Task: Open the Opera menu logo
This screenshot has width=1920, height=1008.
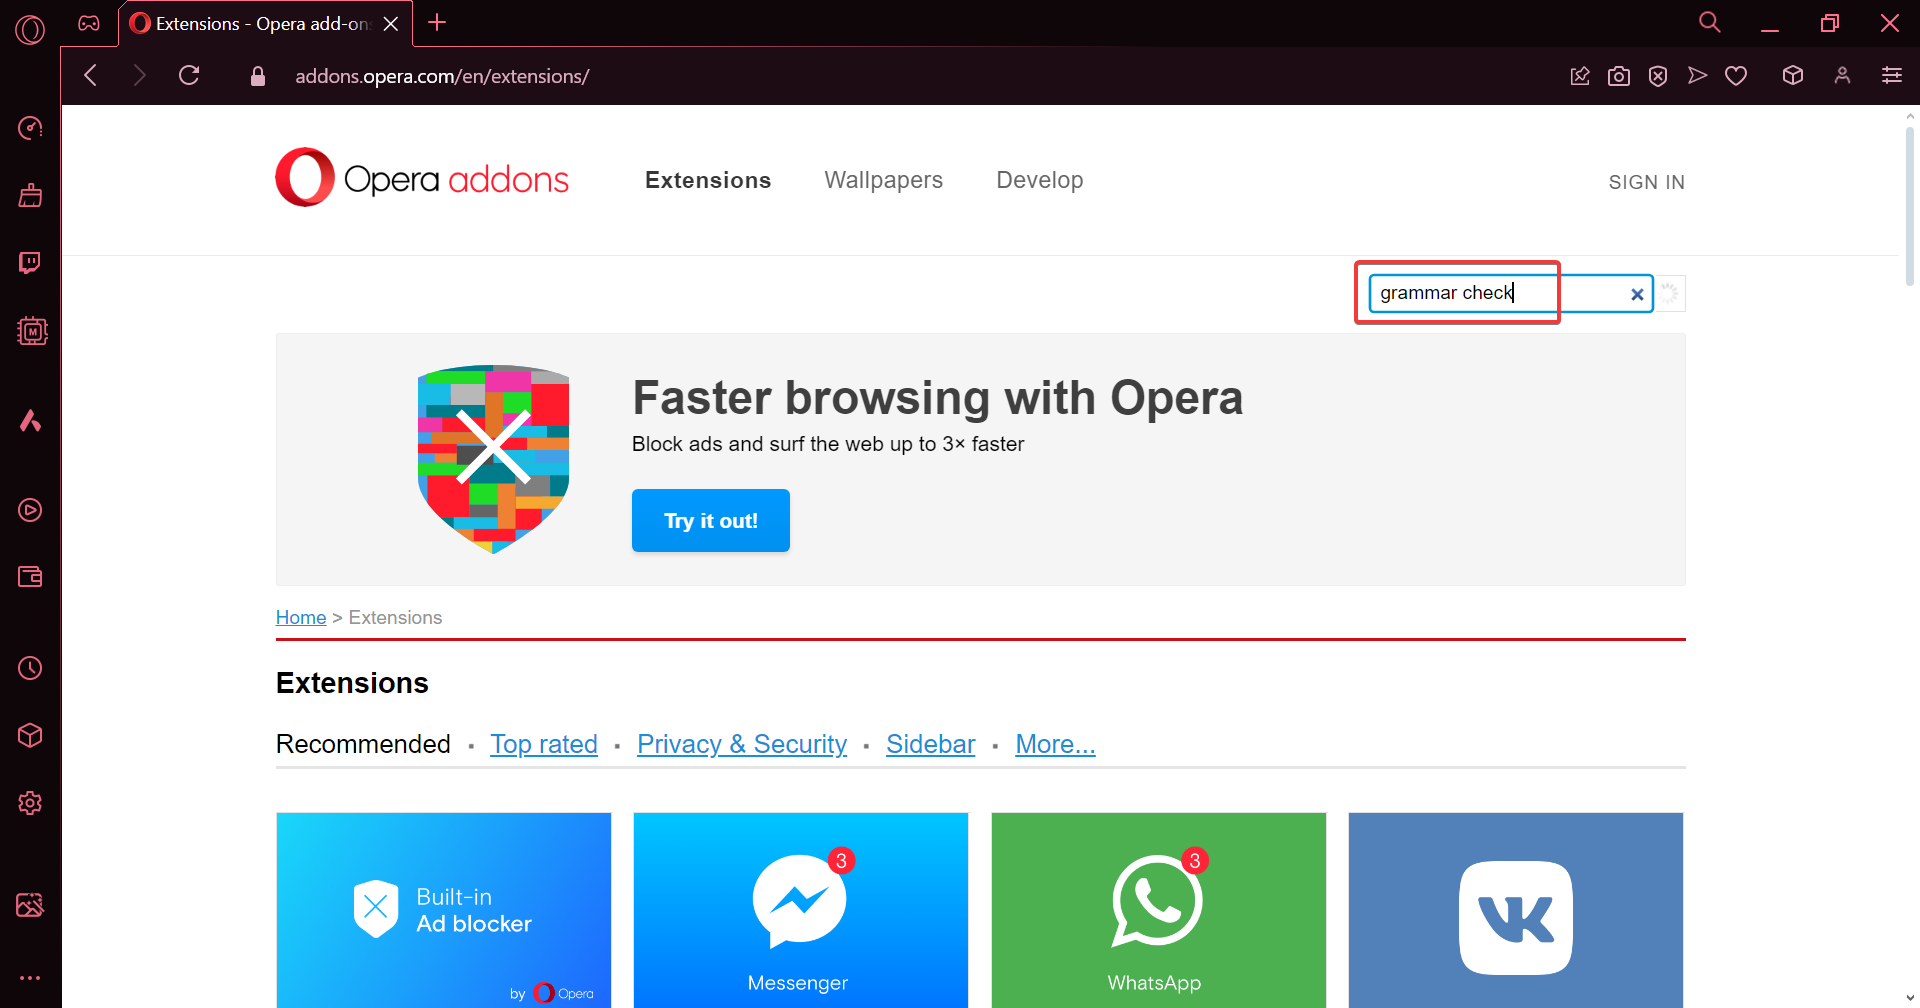Action: pos(30,29)
